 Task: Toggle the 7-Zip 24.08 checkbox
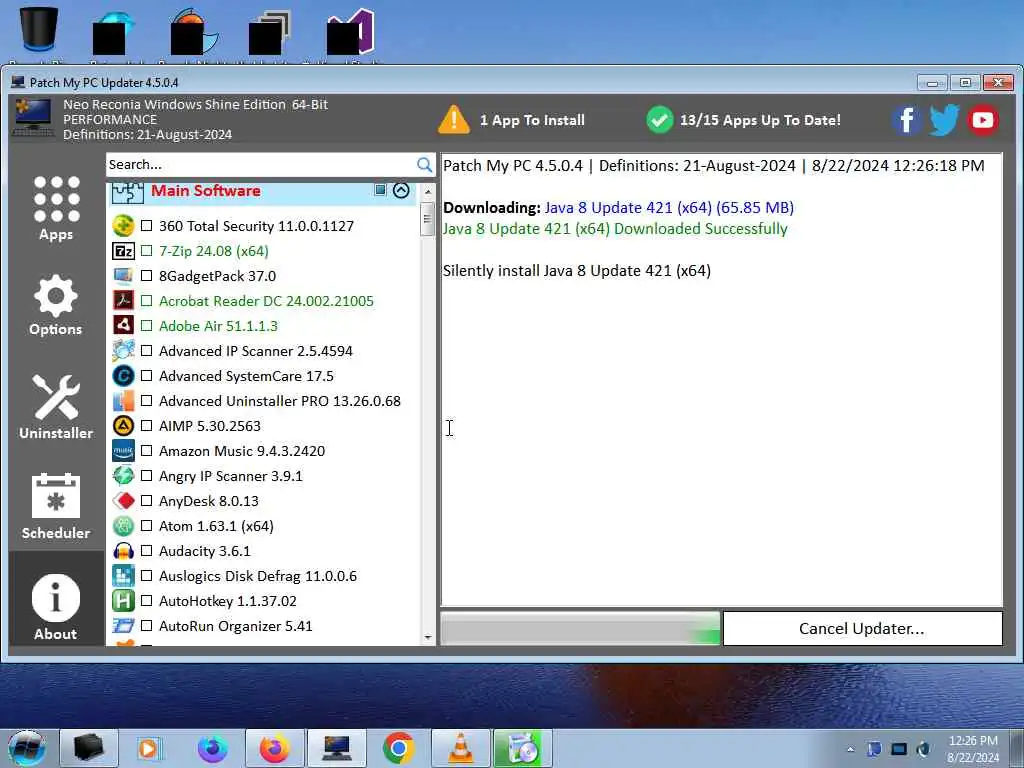146,251
